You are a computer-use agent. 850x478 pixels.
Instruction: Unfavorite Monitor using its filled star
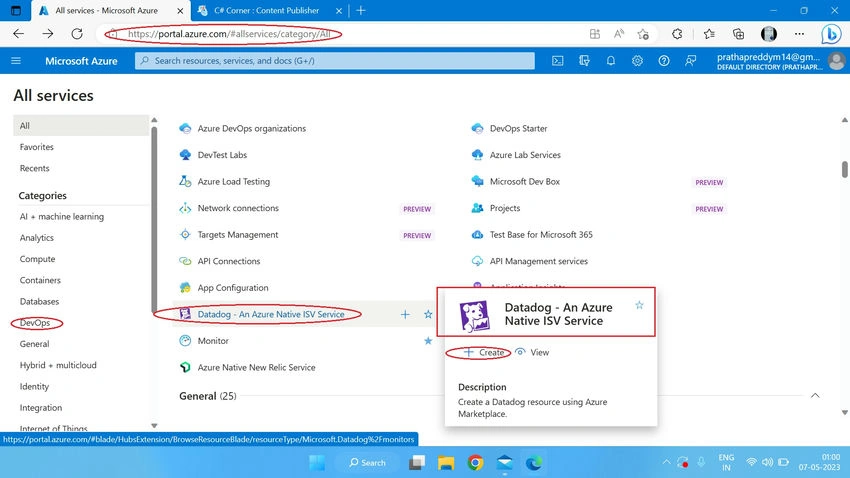tap(428, 341)
